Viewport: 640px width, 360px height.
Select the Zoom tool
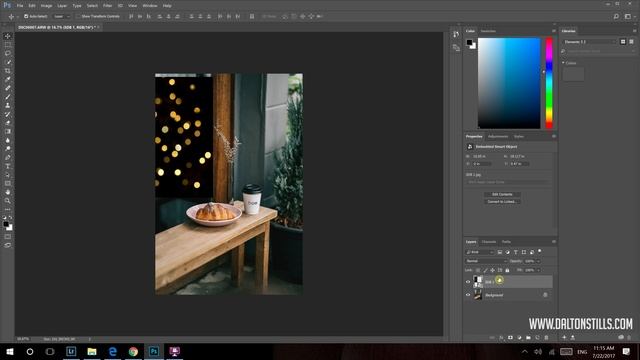click(7, 201)
